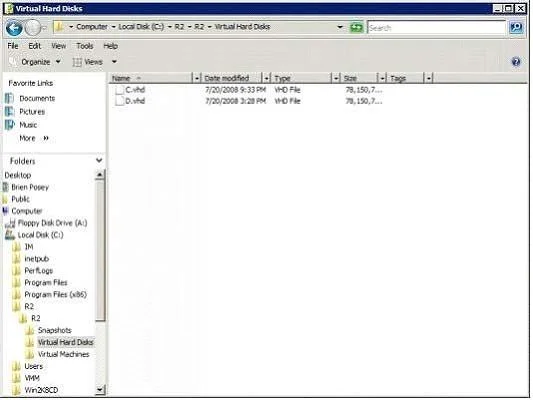Open the Help question mark icon

point(516,62)
